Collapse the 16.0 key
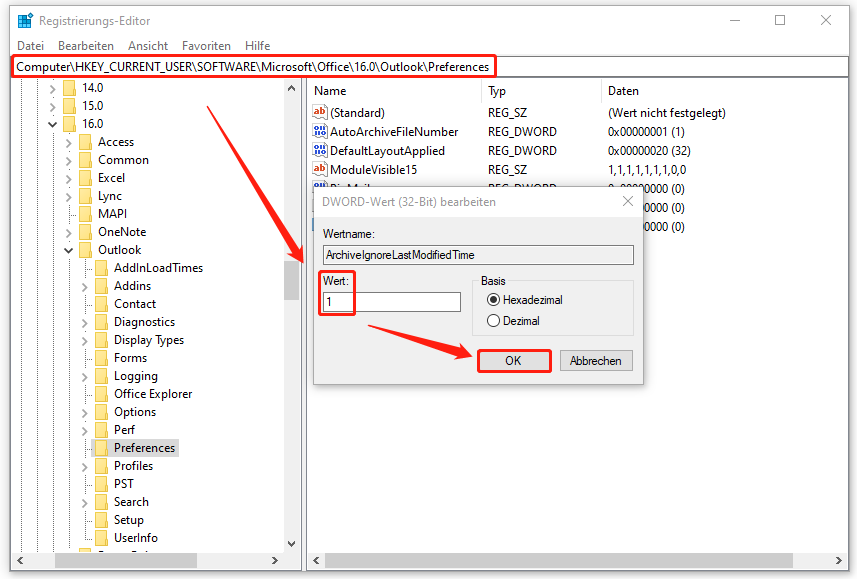 52,124
